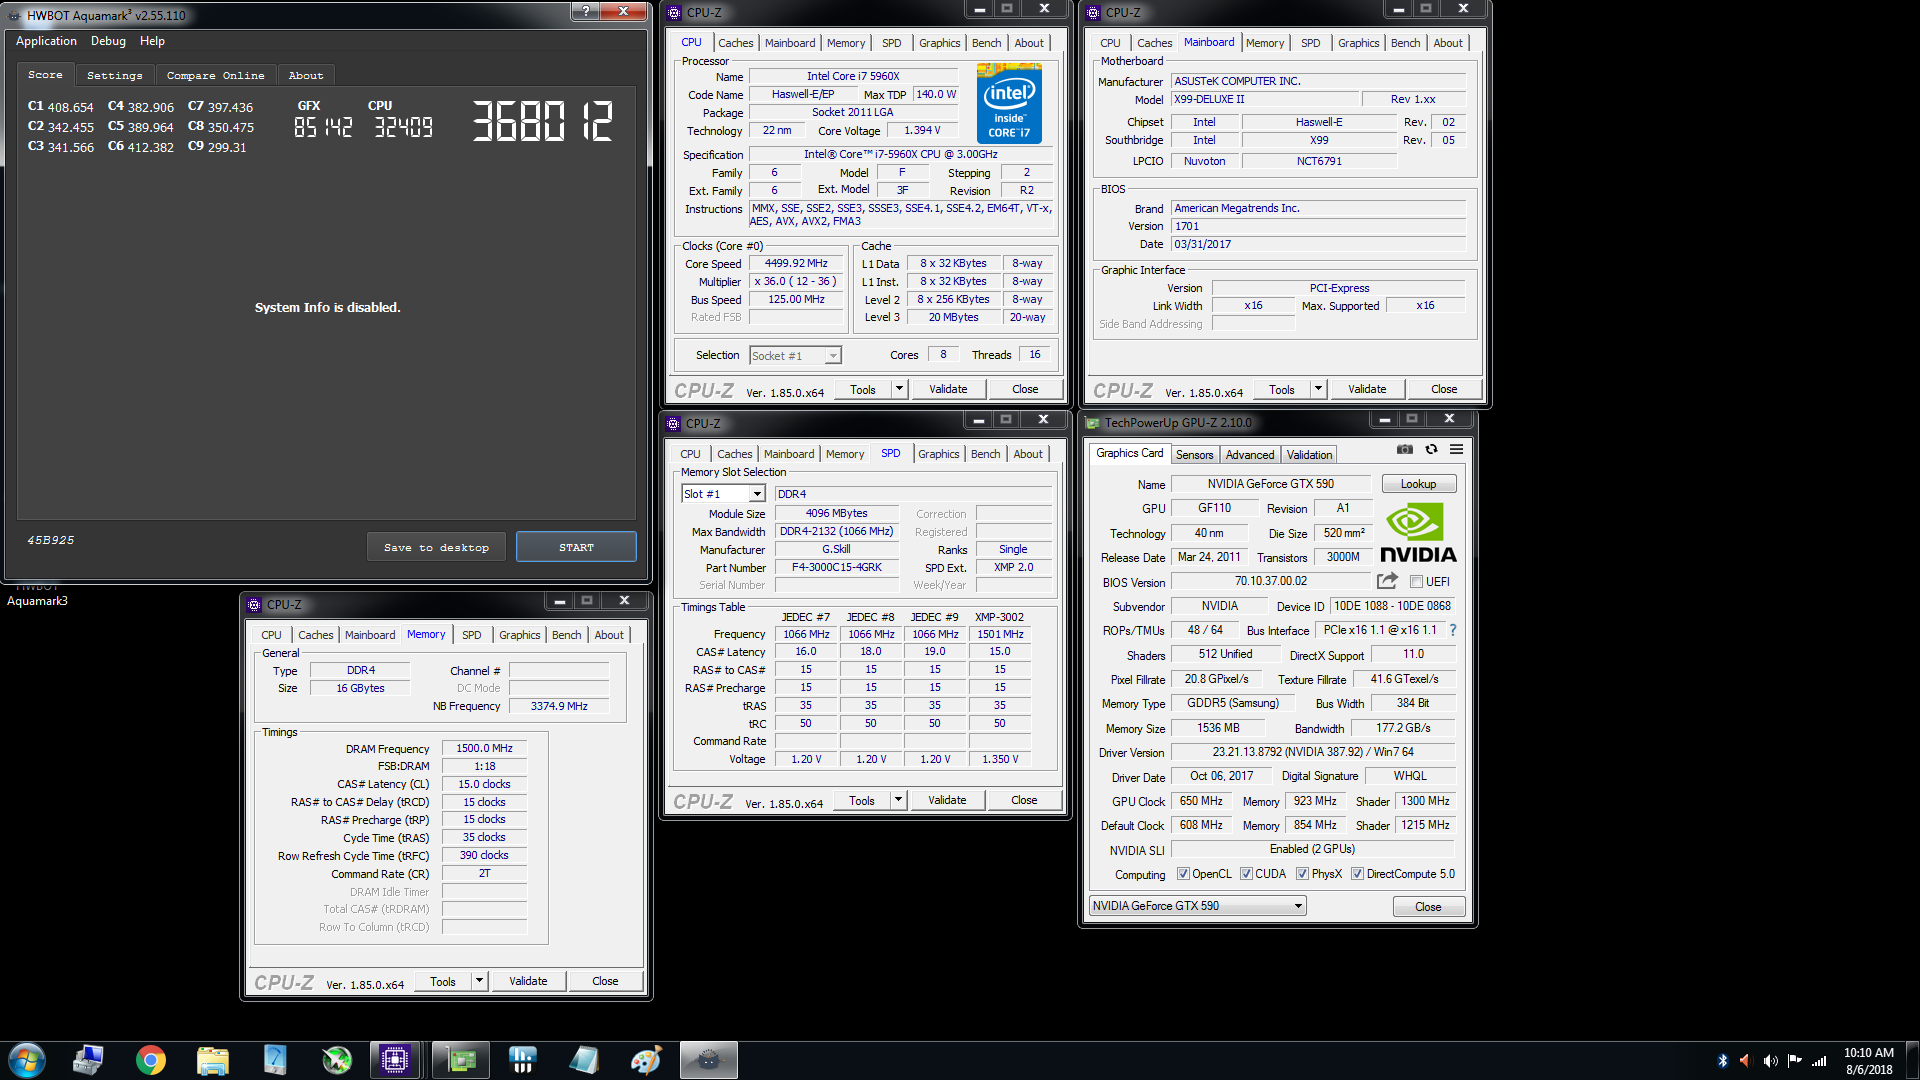The image size is (1920, 1080).
Task: Toggle the UEFI checkbox in GPU-Z
Action: [x=1416, y=582]
